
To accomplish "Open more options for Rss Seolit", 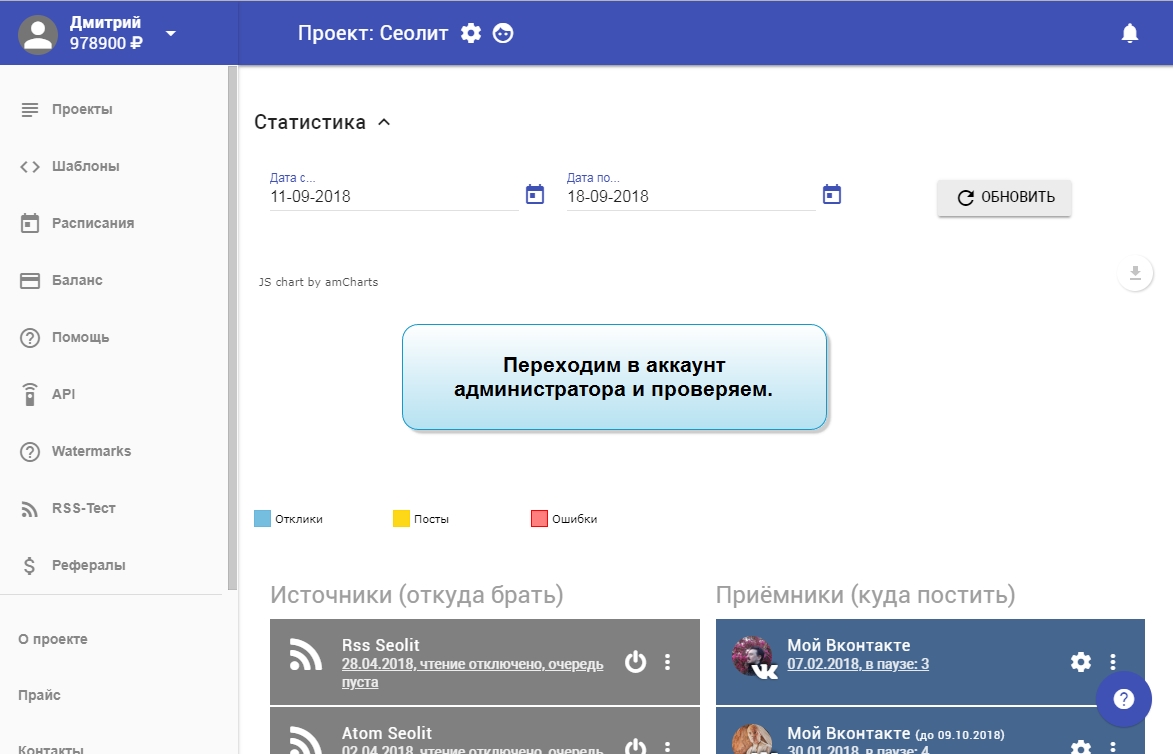I will 668,661.
